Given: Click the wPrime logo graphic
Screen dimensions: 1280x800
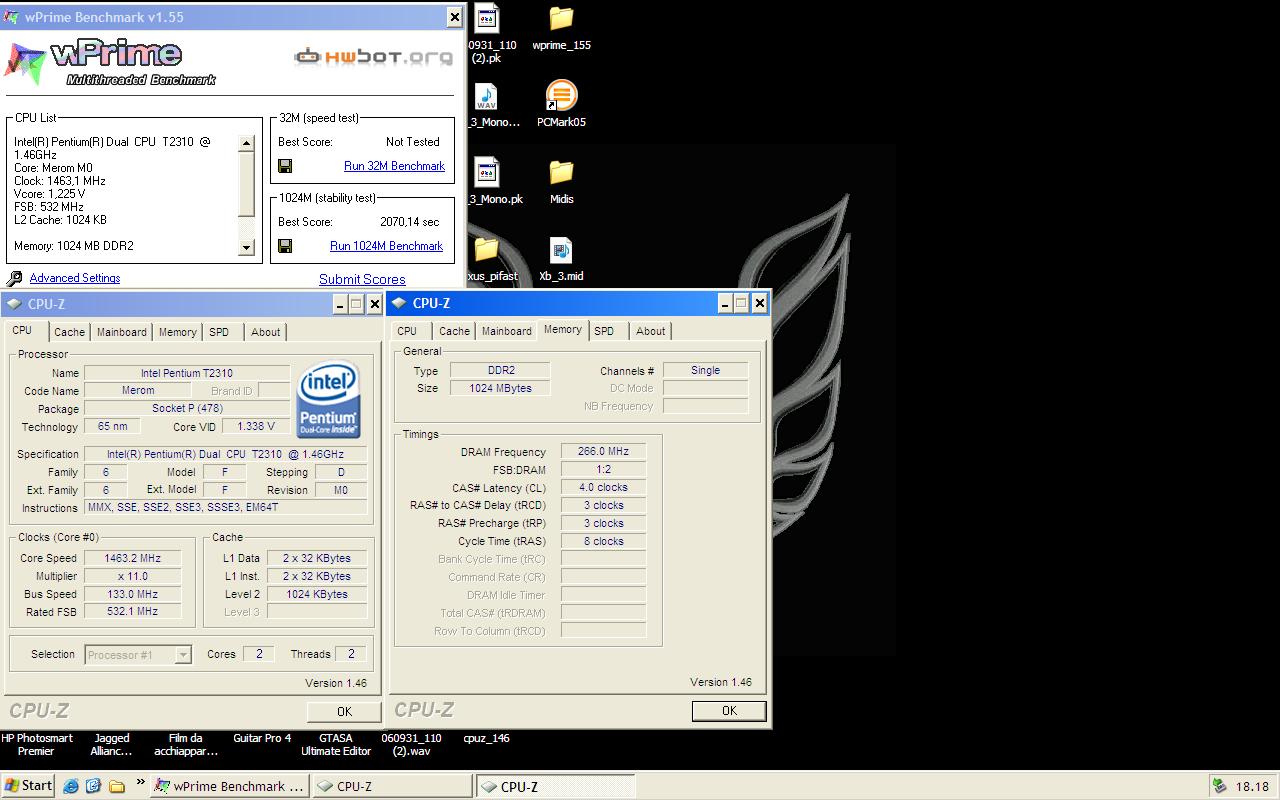Looking at the screenshot, I should [110, 60].
